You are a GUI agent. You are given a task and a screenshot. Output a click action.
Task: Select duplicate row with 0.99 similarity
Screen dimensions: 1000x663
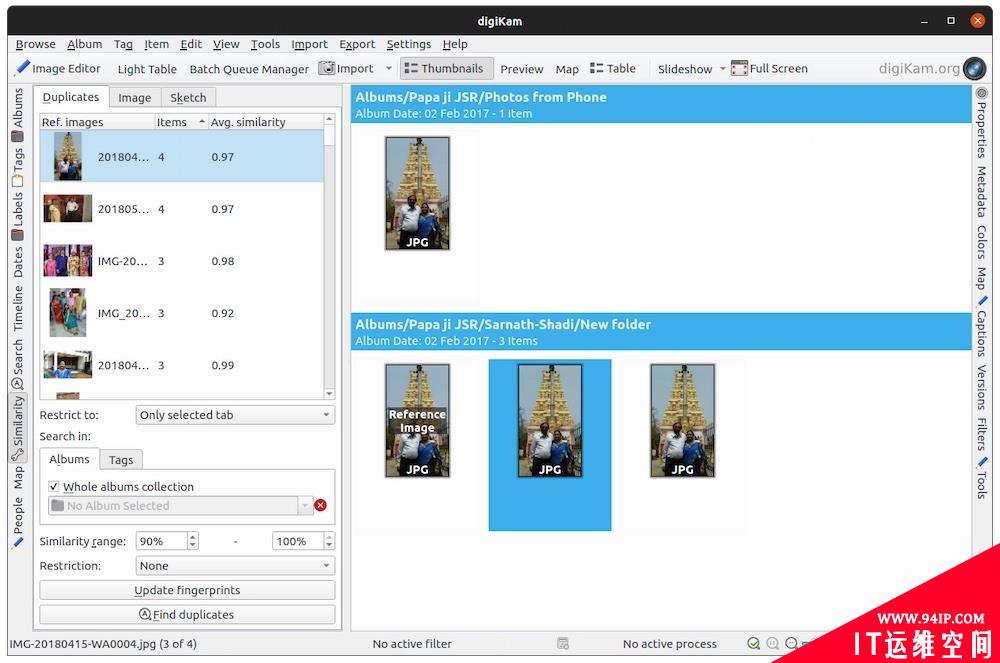point(182,365)
